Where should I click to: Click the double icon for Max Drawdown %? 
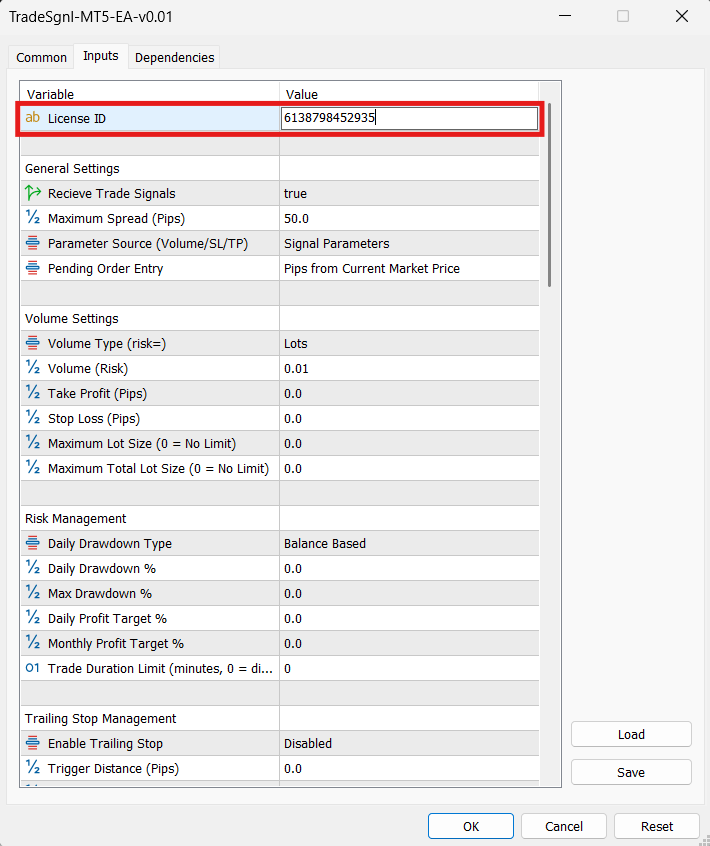click(x=33, y=592)
